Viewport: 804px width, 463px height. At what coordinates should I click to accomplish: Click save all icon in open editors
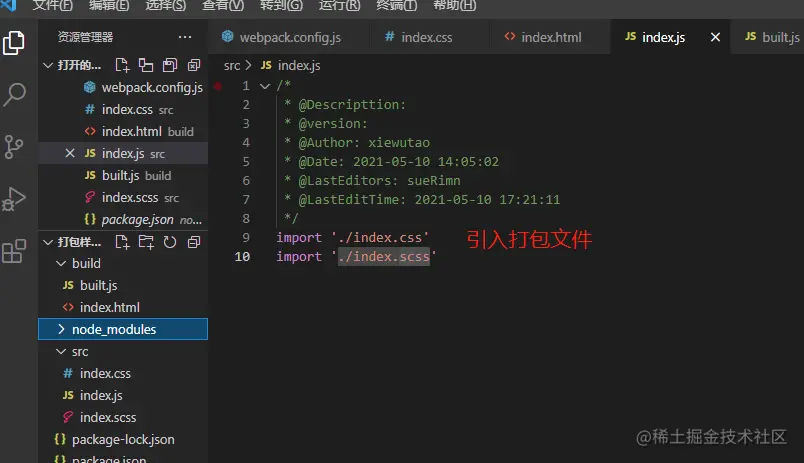[170, 65]
